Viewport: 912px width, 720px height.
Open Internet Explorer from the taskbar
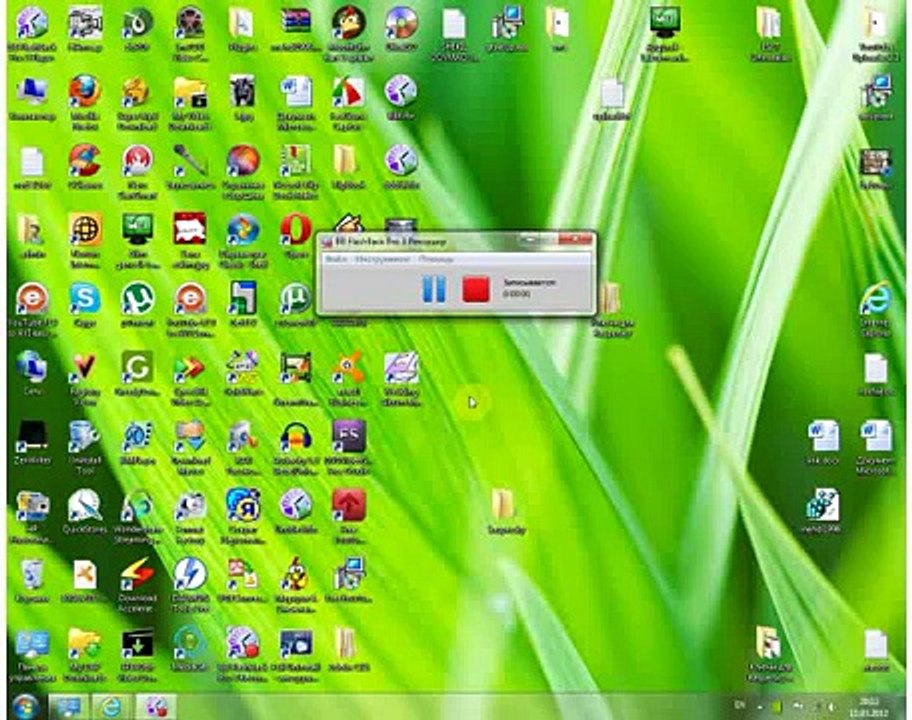[x=111, y=706]
